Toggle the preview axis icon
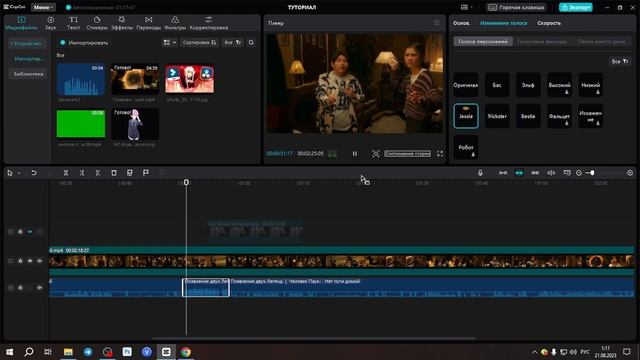 [551, 173]
